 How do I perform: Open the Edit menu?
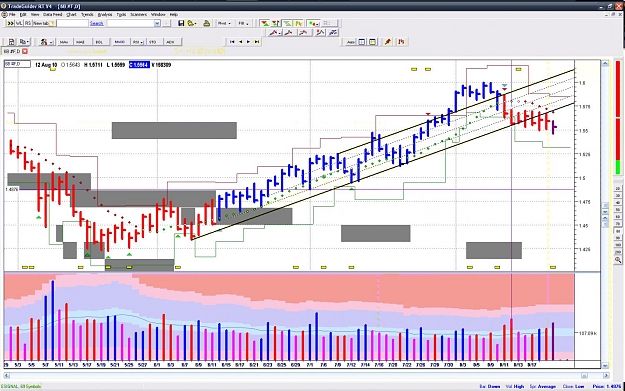[x=23, y=14]
